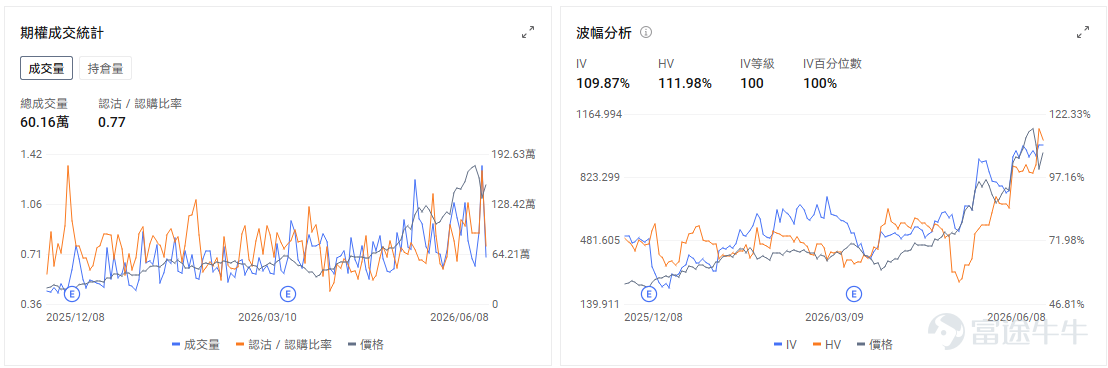
Task: Click the 192.63萬 volume axis label
Action: (514, 154)
